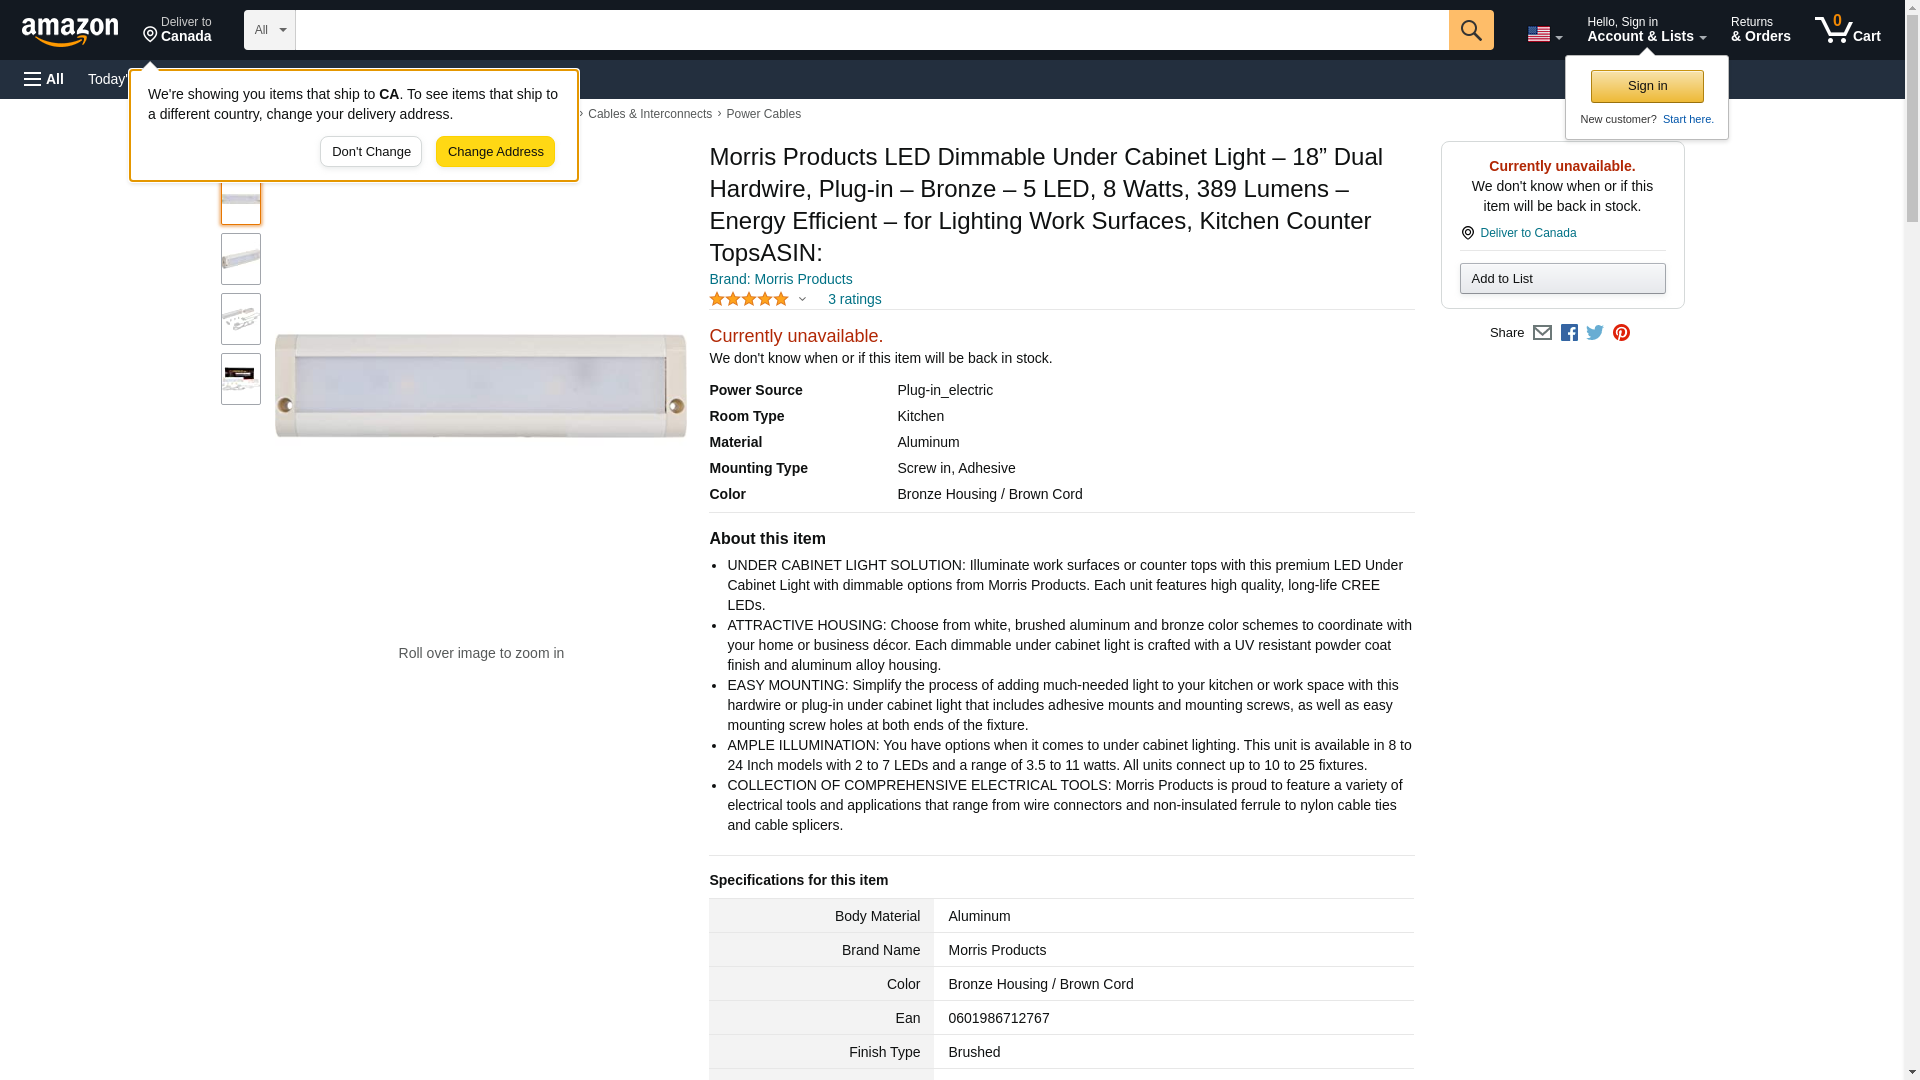The image size is (1920, 1080).
Task: Share on Facebook icon
Action: click(x=1569, y=333)
